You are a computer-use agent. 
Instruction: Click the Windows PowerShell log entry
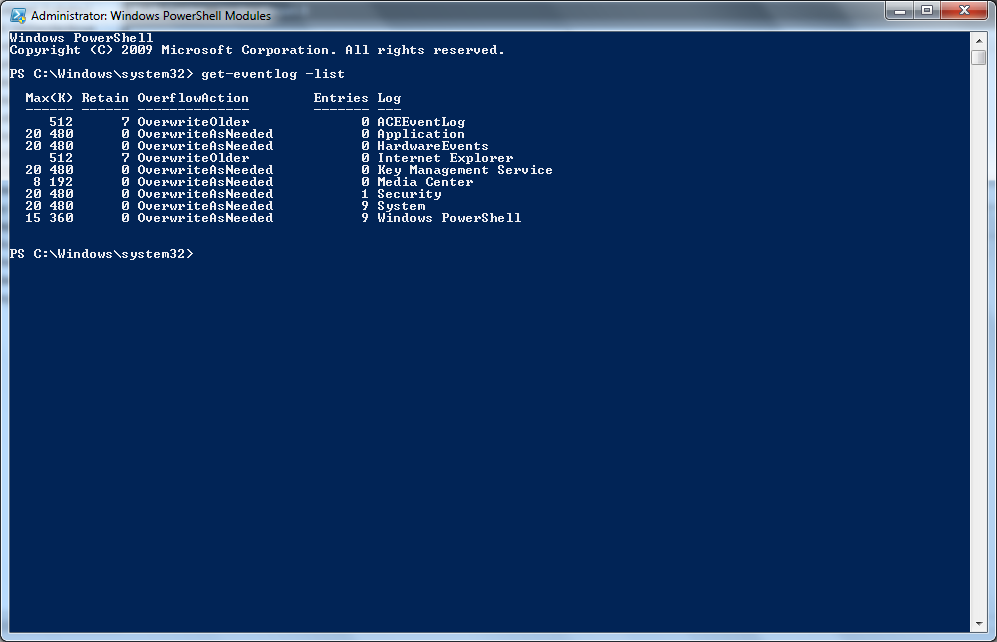click(449, 218)
